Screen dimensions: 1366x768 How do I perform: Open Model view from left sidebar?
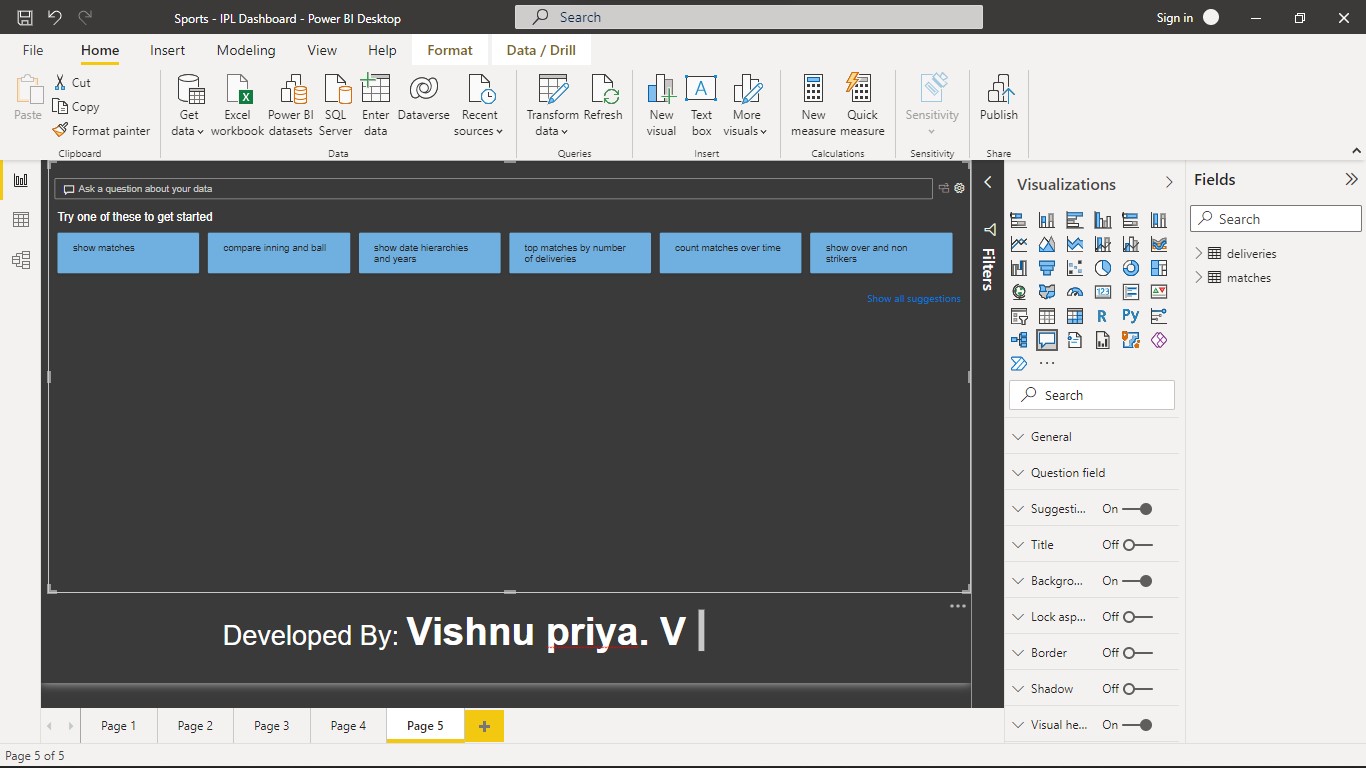coord(20,260)
